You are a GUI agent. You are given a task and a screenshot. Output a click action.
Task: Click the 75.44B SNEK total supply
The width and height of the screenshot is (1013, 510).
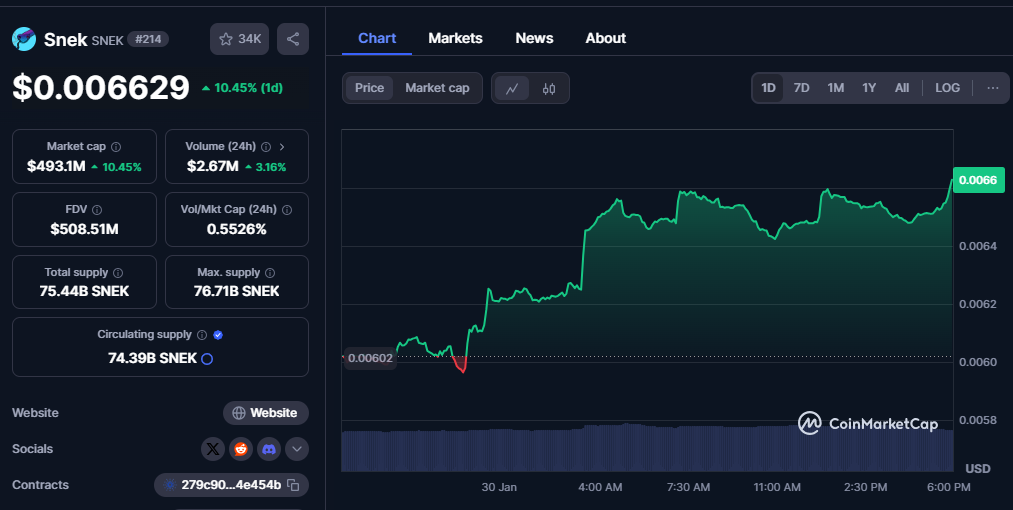click(85, 292)
